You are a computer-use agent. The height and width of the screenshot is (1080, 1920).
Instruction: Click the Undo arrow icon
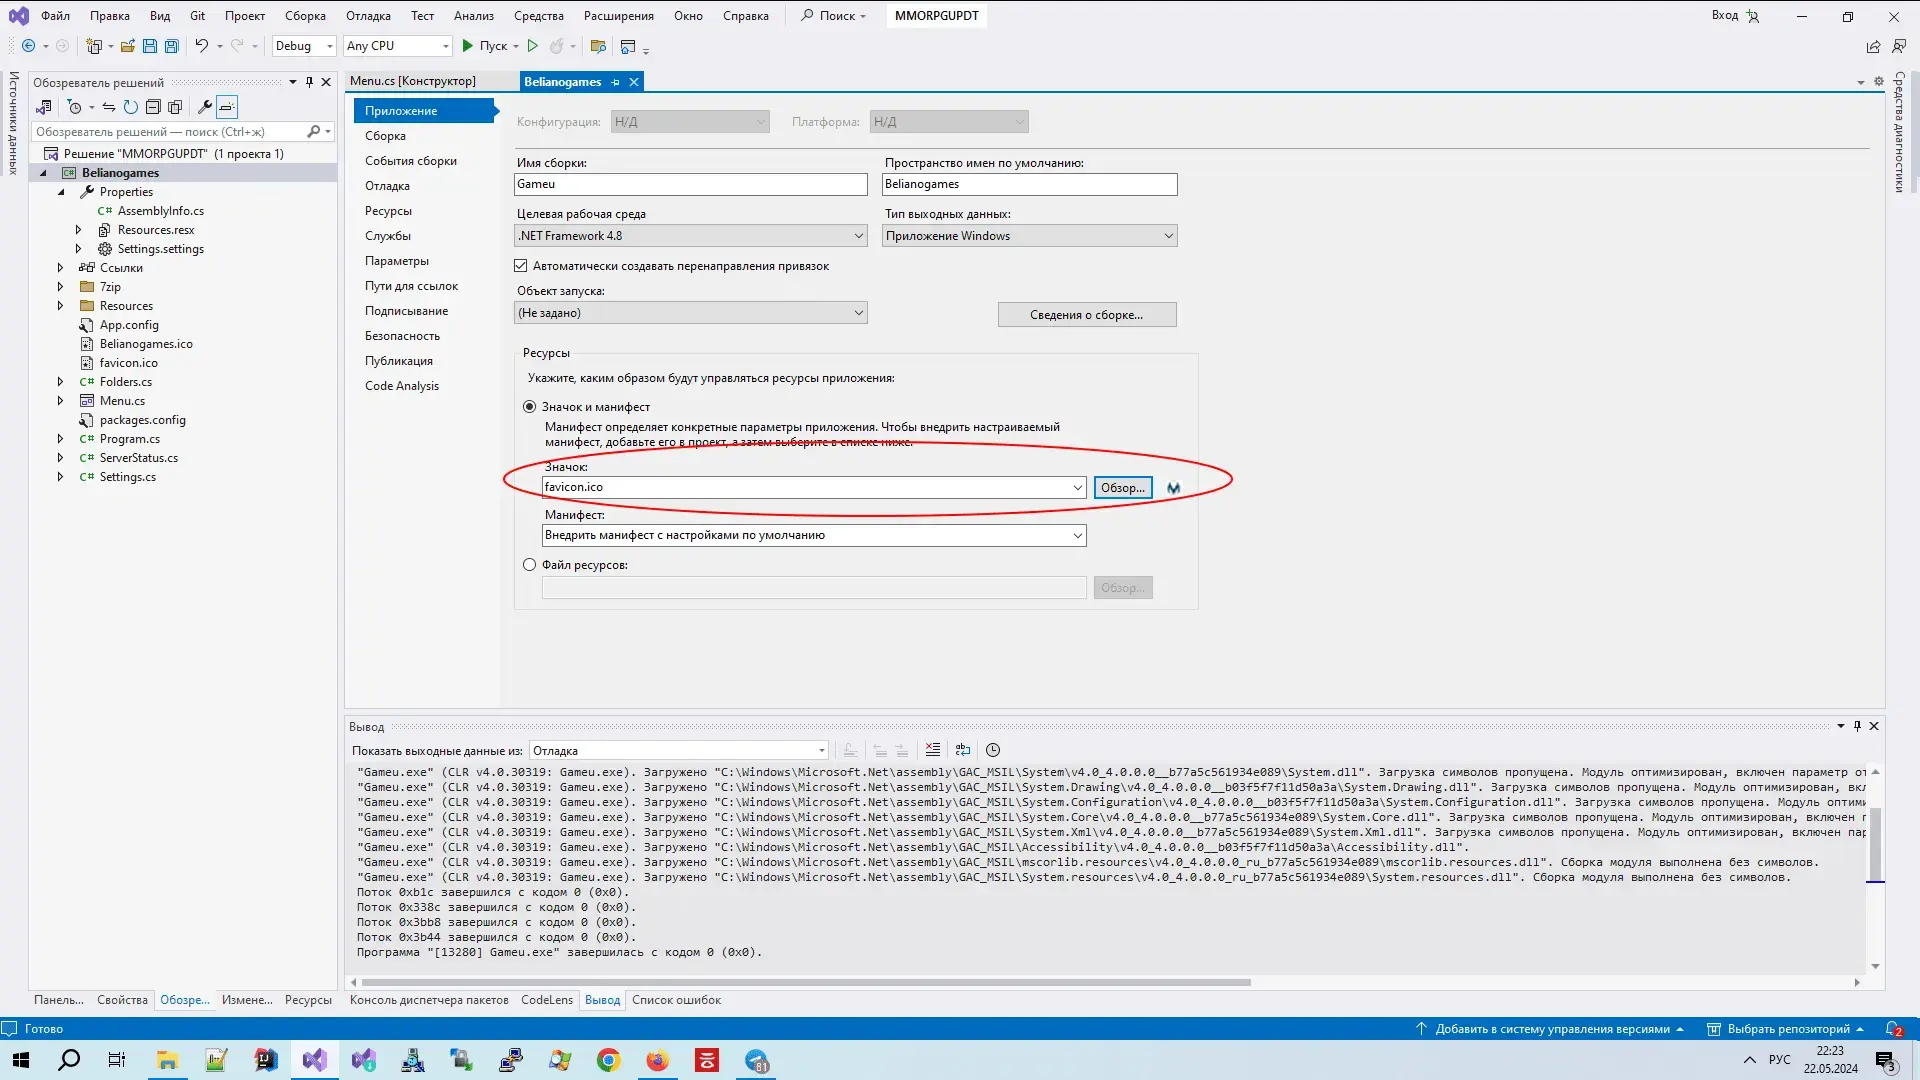[x=201, y=46]
